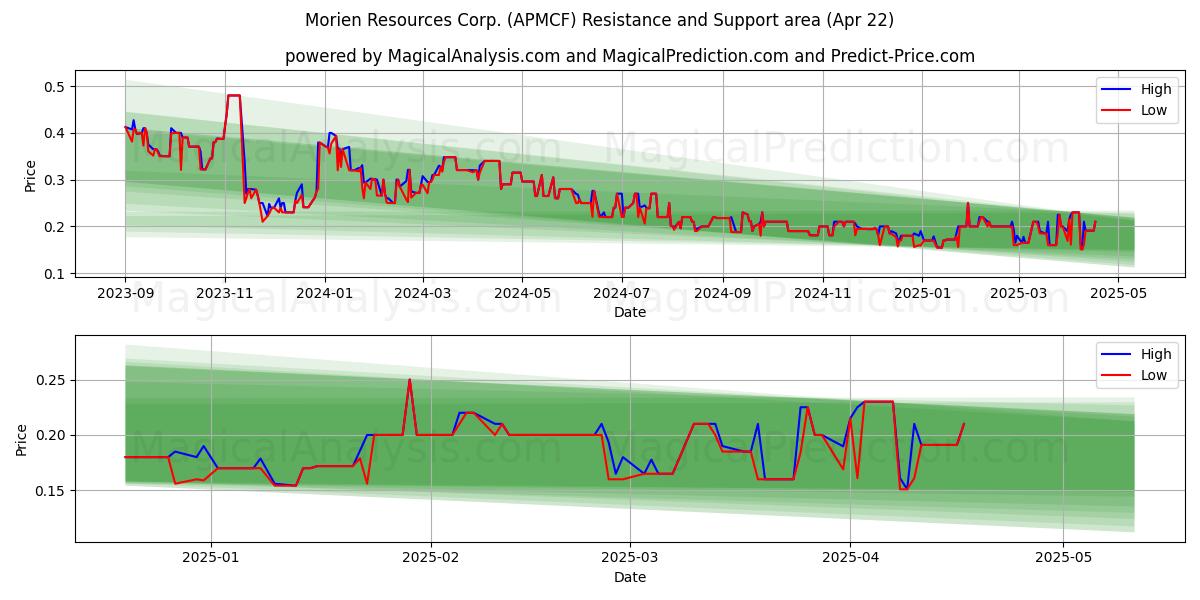
Task: Click the 2024-01 tick label in top chart
Action: coord(324,294)
